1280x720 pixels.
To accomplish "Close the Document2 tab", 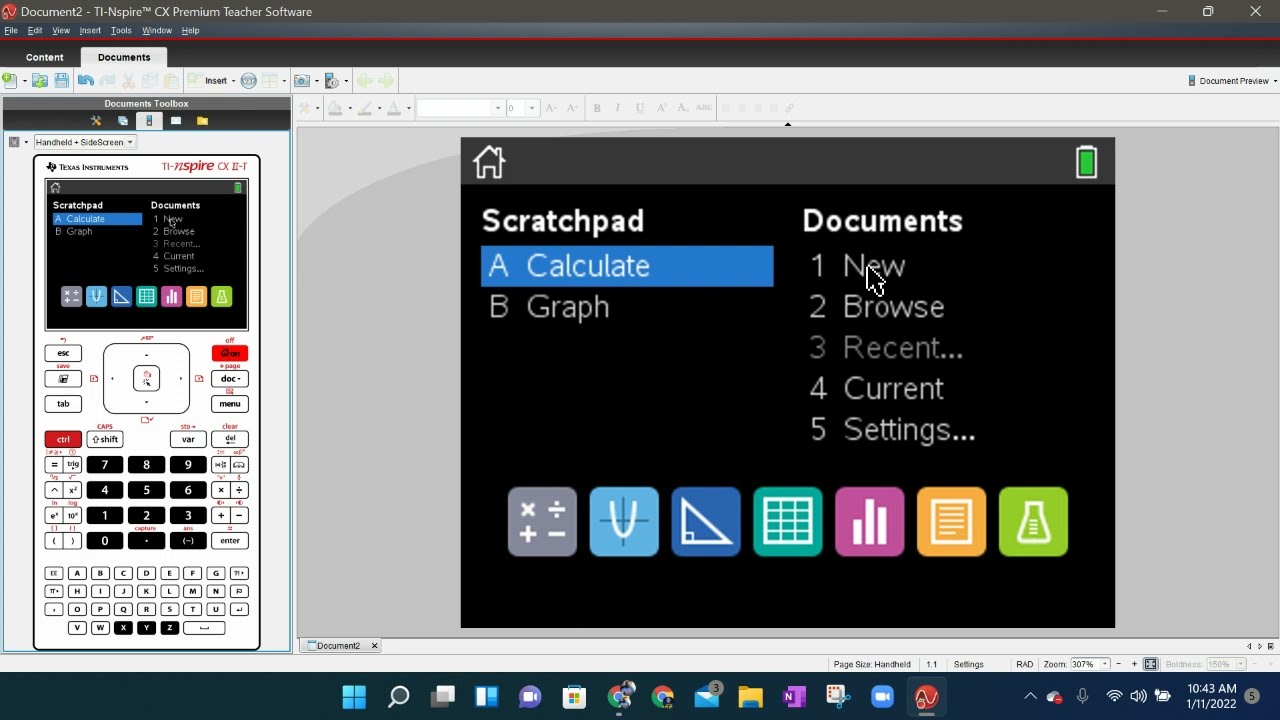I will [375, 646].
